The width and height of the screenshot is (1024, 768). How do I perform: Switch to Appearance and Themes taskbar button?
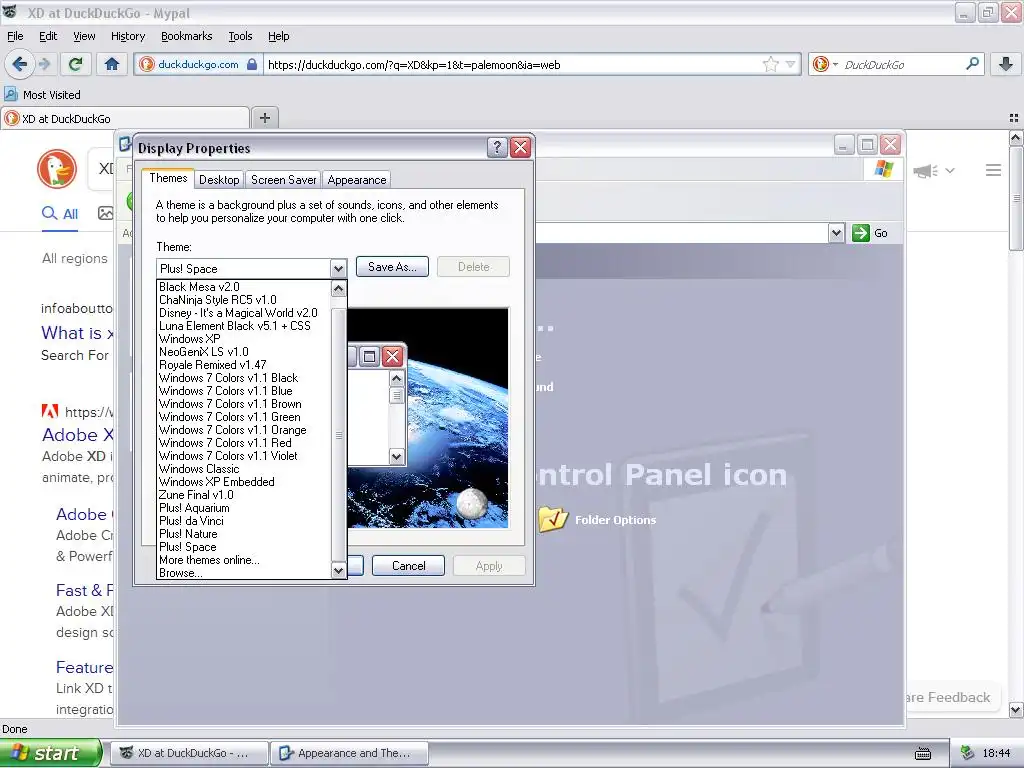tap(349, 753)
